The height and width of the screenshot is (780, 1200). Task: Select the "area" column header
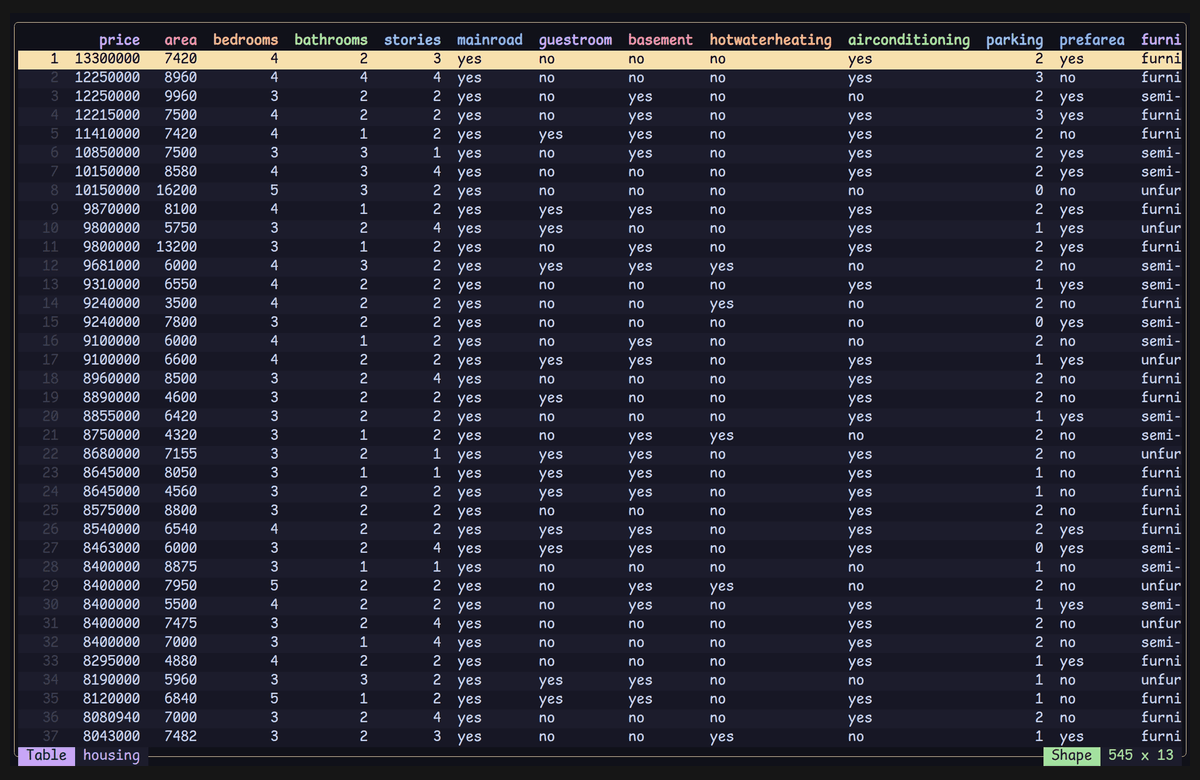click(x=180, y=40)
